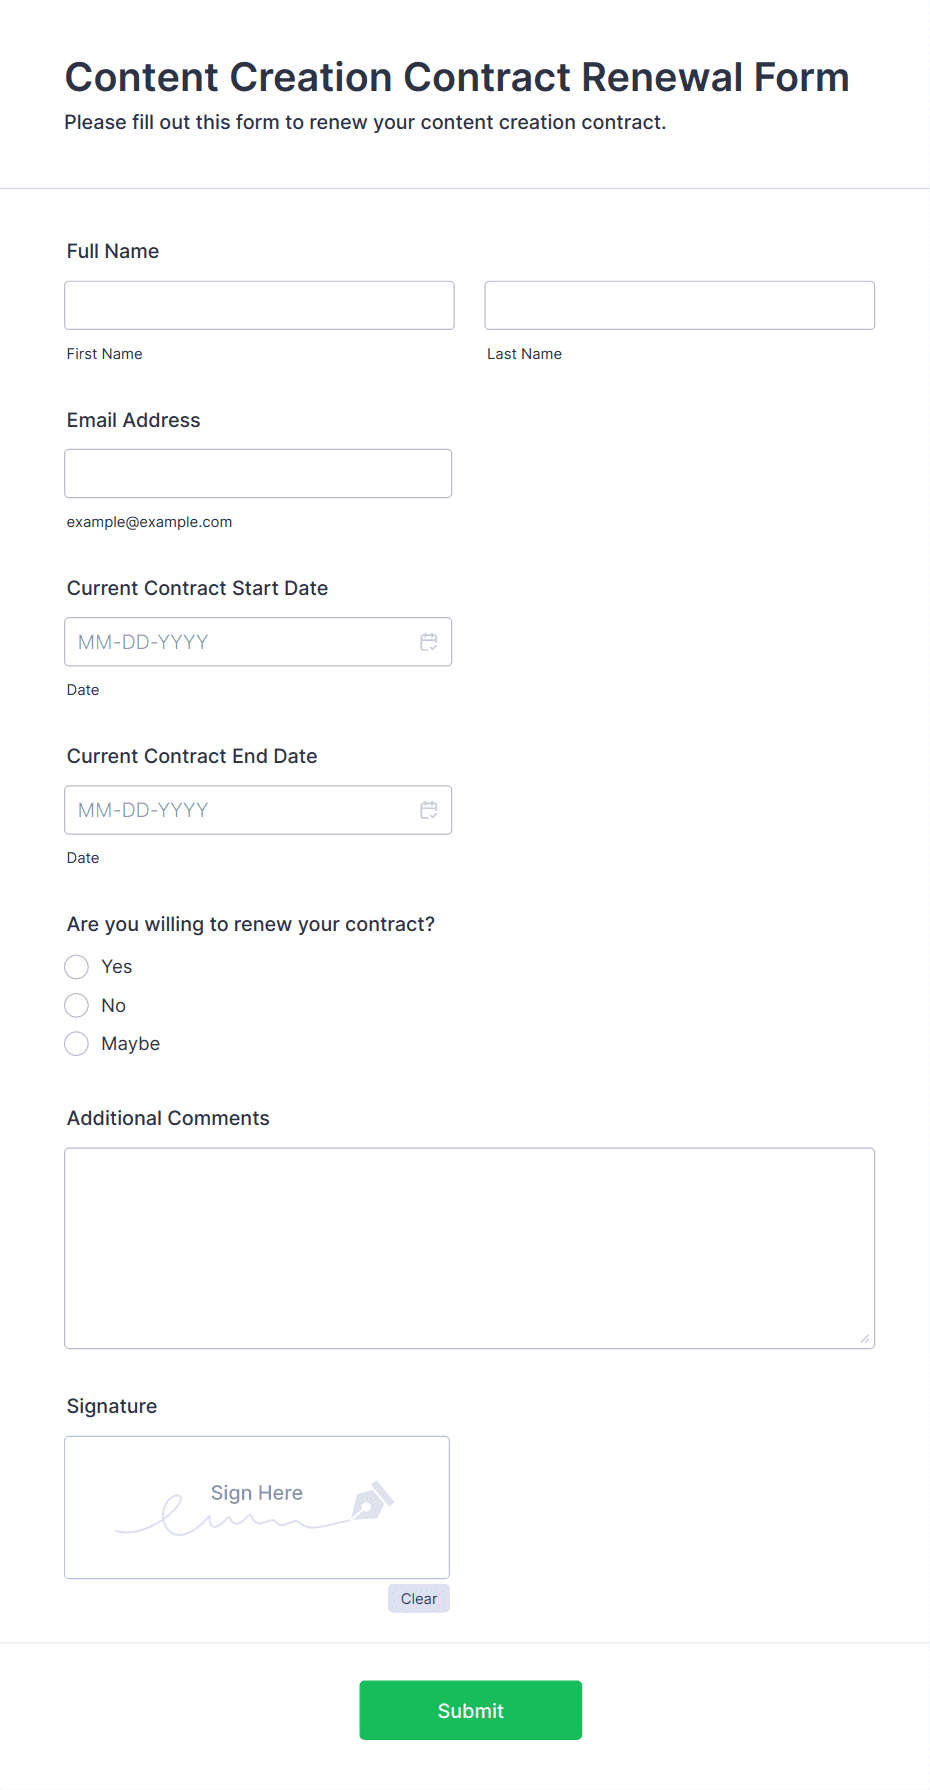This screenshot has width=930, height=1790.
Task: Clear the signature
Action: (418, 1599)
